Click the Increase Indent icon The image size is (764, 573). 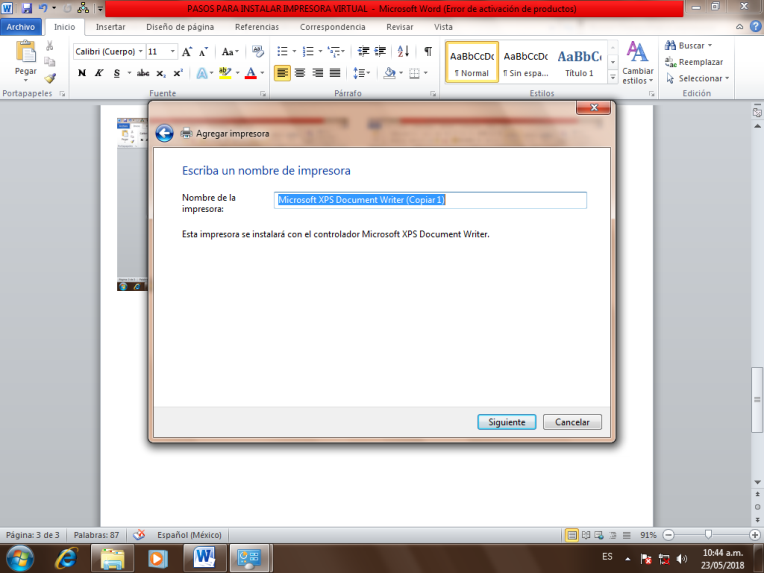pos(381,51)
